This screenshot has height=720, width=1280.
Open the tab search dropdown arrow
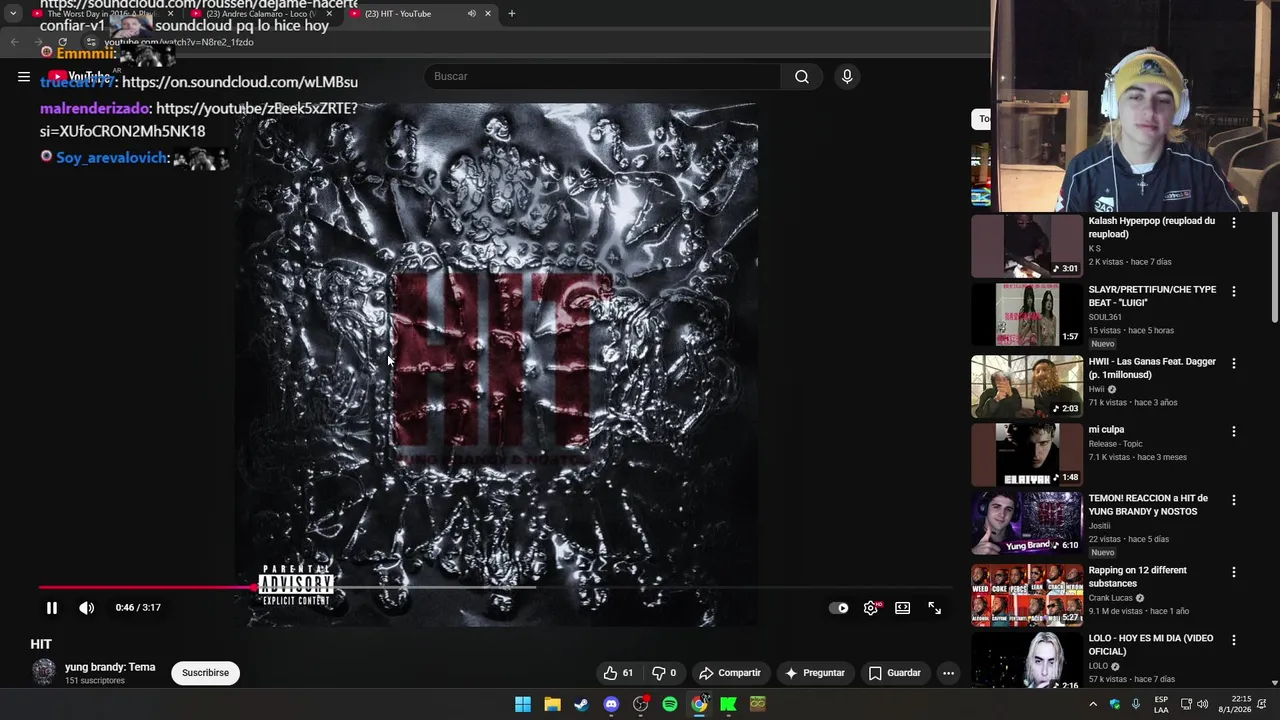(12, 13)
